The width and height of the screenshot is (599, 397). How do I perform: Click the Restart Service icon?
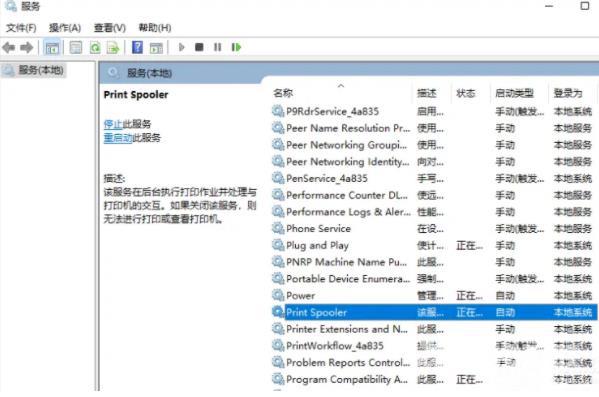click(236, 47)
